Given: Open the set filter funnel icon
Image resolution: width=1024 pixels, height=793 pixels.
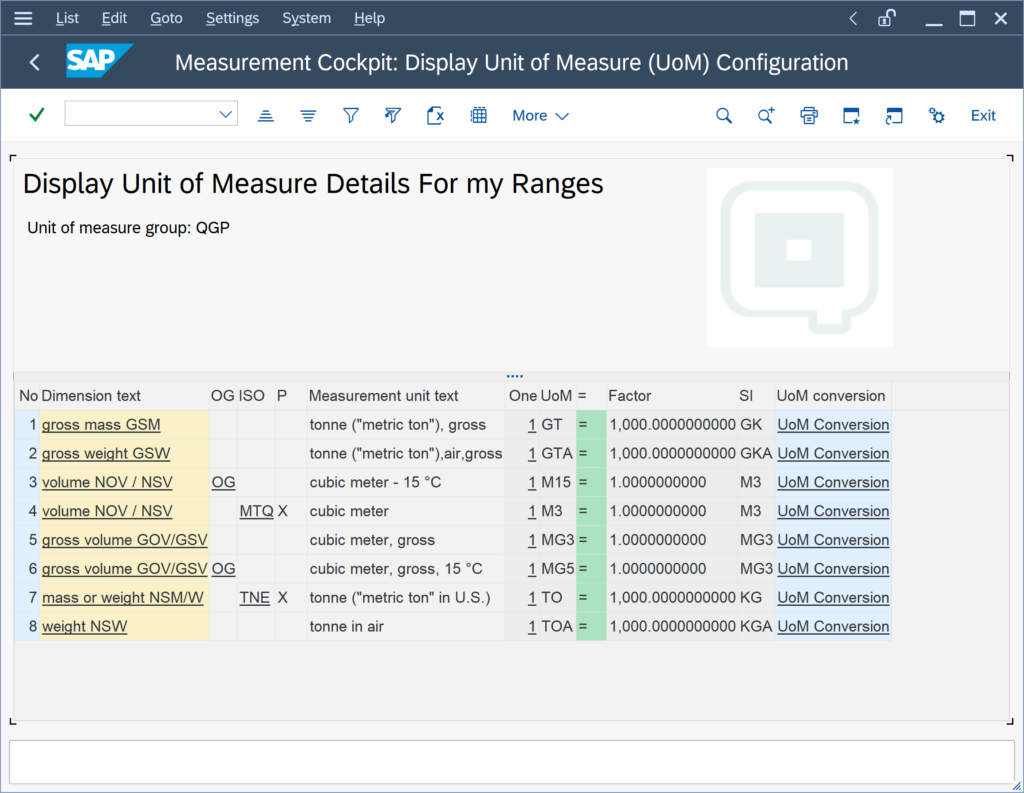Looking at the screenshot, I should click(351, 116).
